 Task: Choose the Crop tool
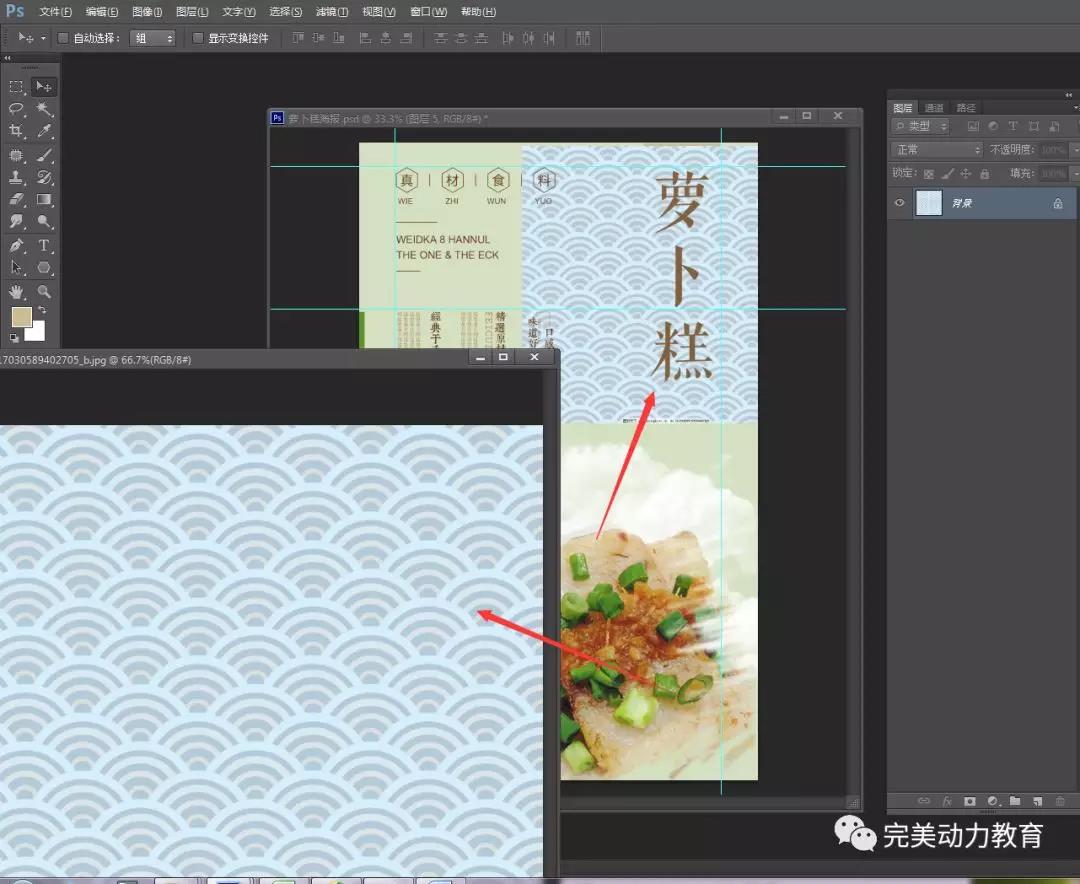click(16, 131)
